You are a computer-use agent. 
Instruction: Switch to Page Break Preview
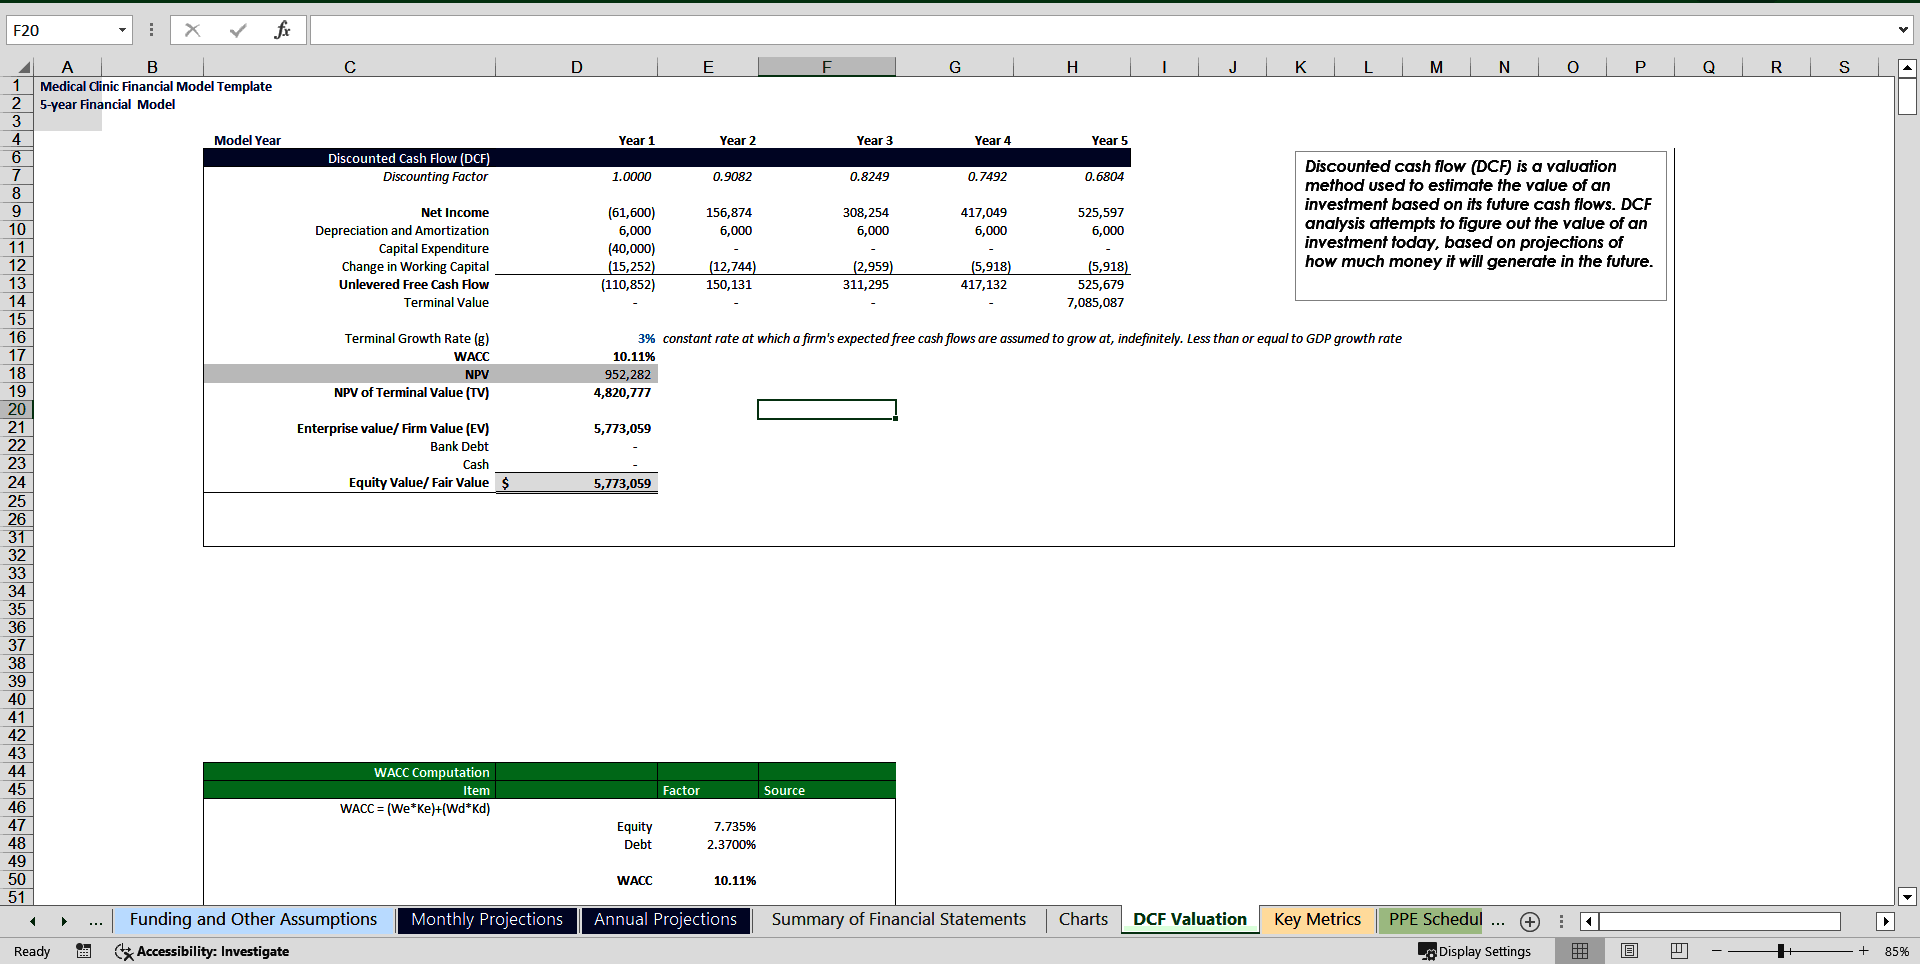click(x=1679, y=951)
